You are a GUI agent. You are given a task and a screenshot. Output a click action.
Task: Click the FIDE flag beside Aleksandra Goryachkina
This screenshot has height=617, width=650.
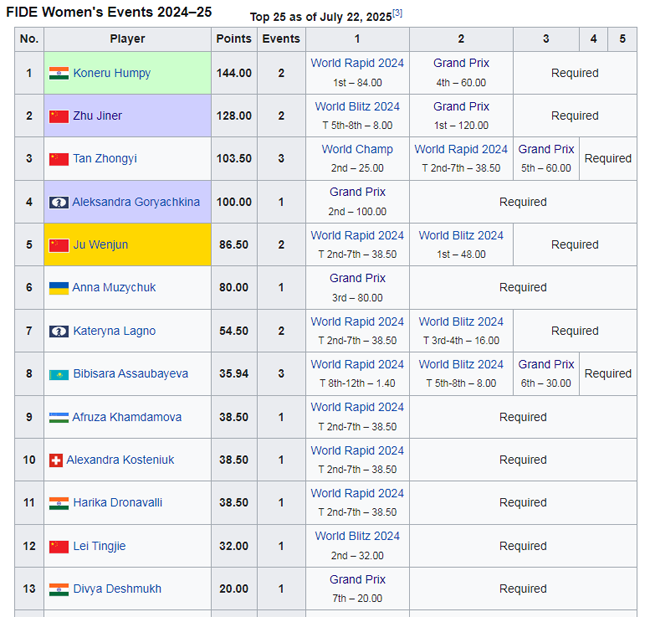click(59, 202)
